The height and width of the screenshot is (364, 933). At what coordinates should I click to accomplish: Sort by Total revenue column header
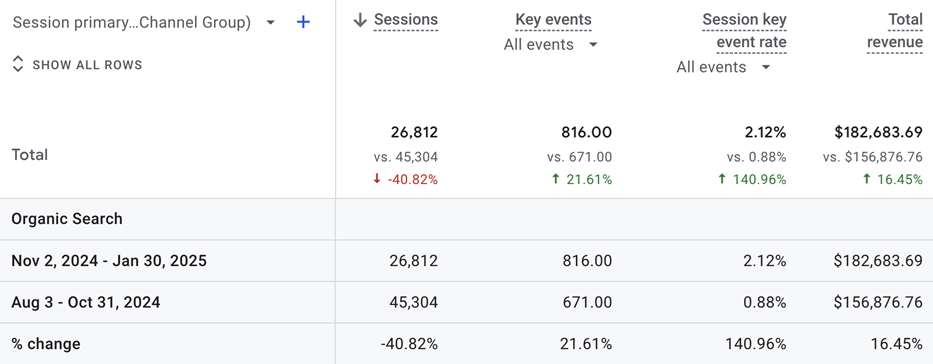pyautogui.click(x=895, y=31)
